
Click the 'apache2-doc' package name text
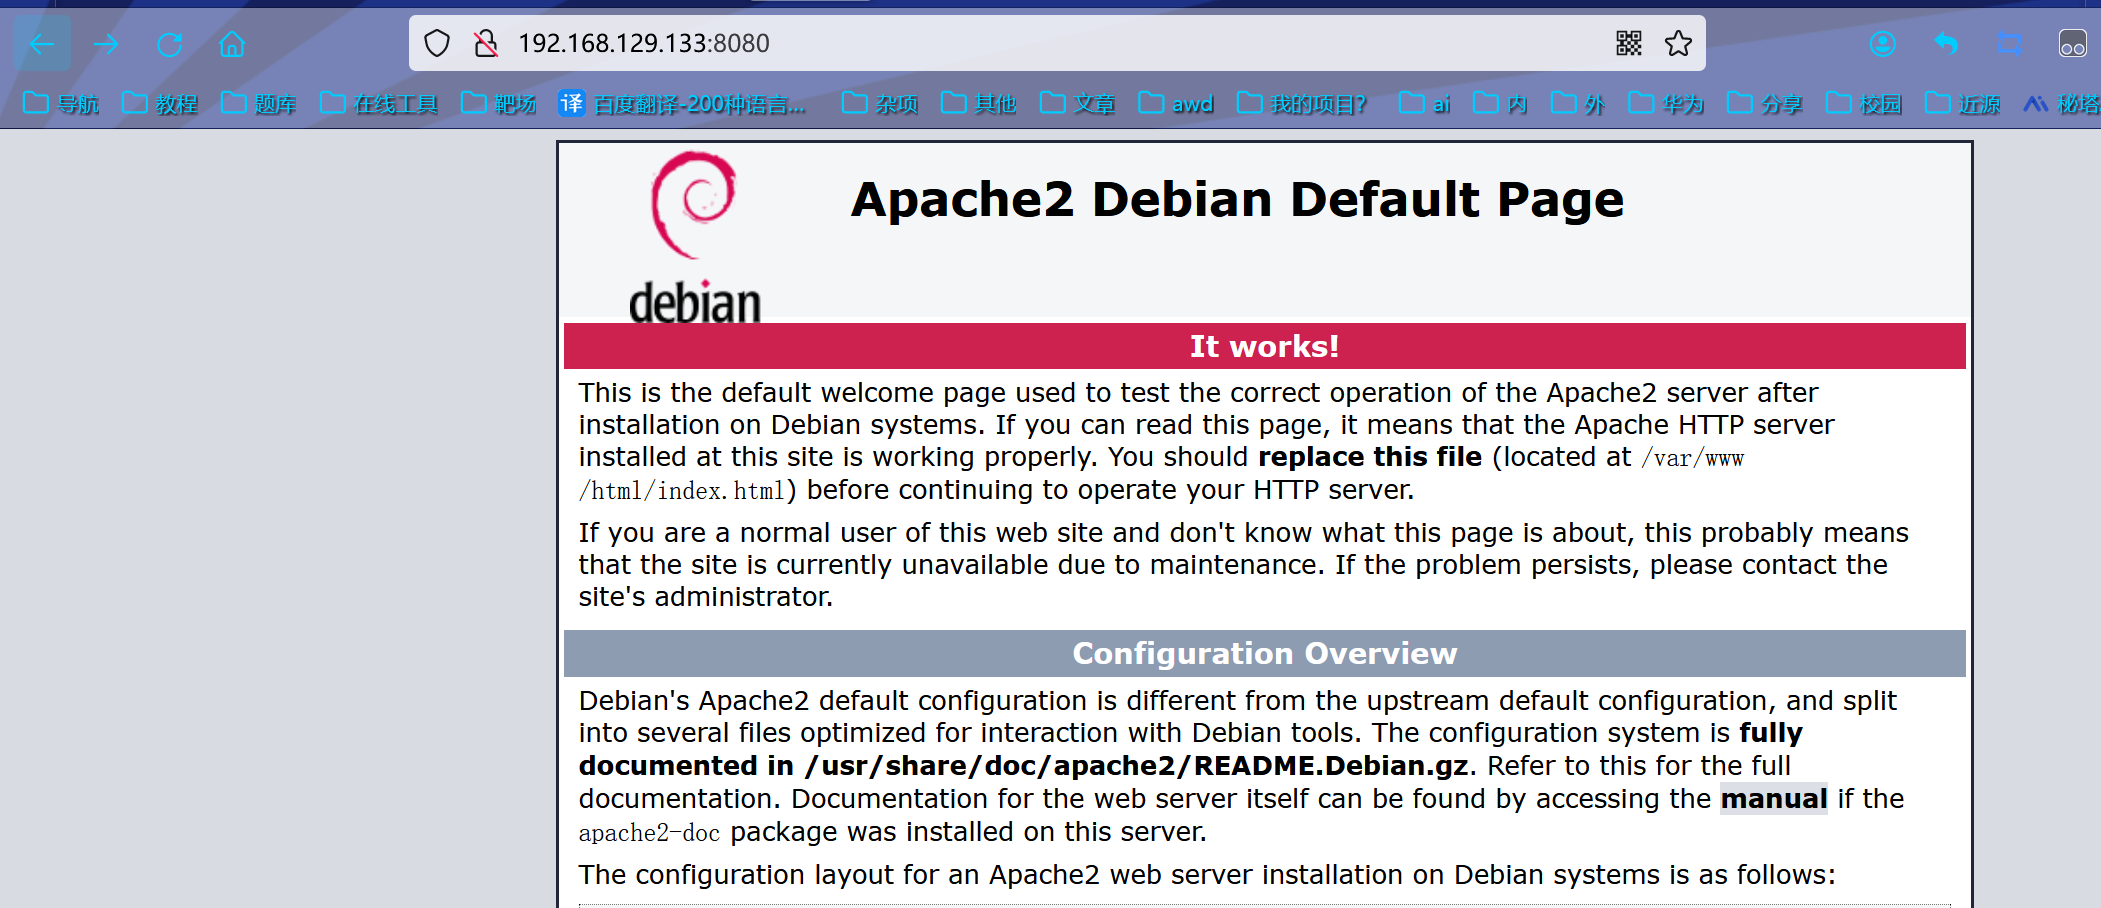point(649,833)
